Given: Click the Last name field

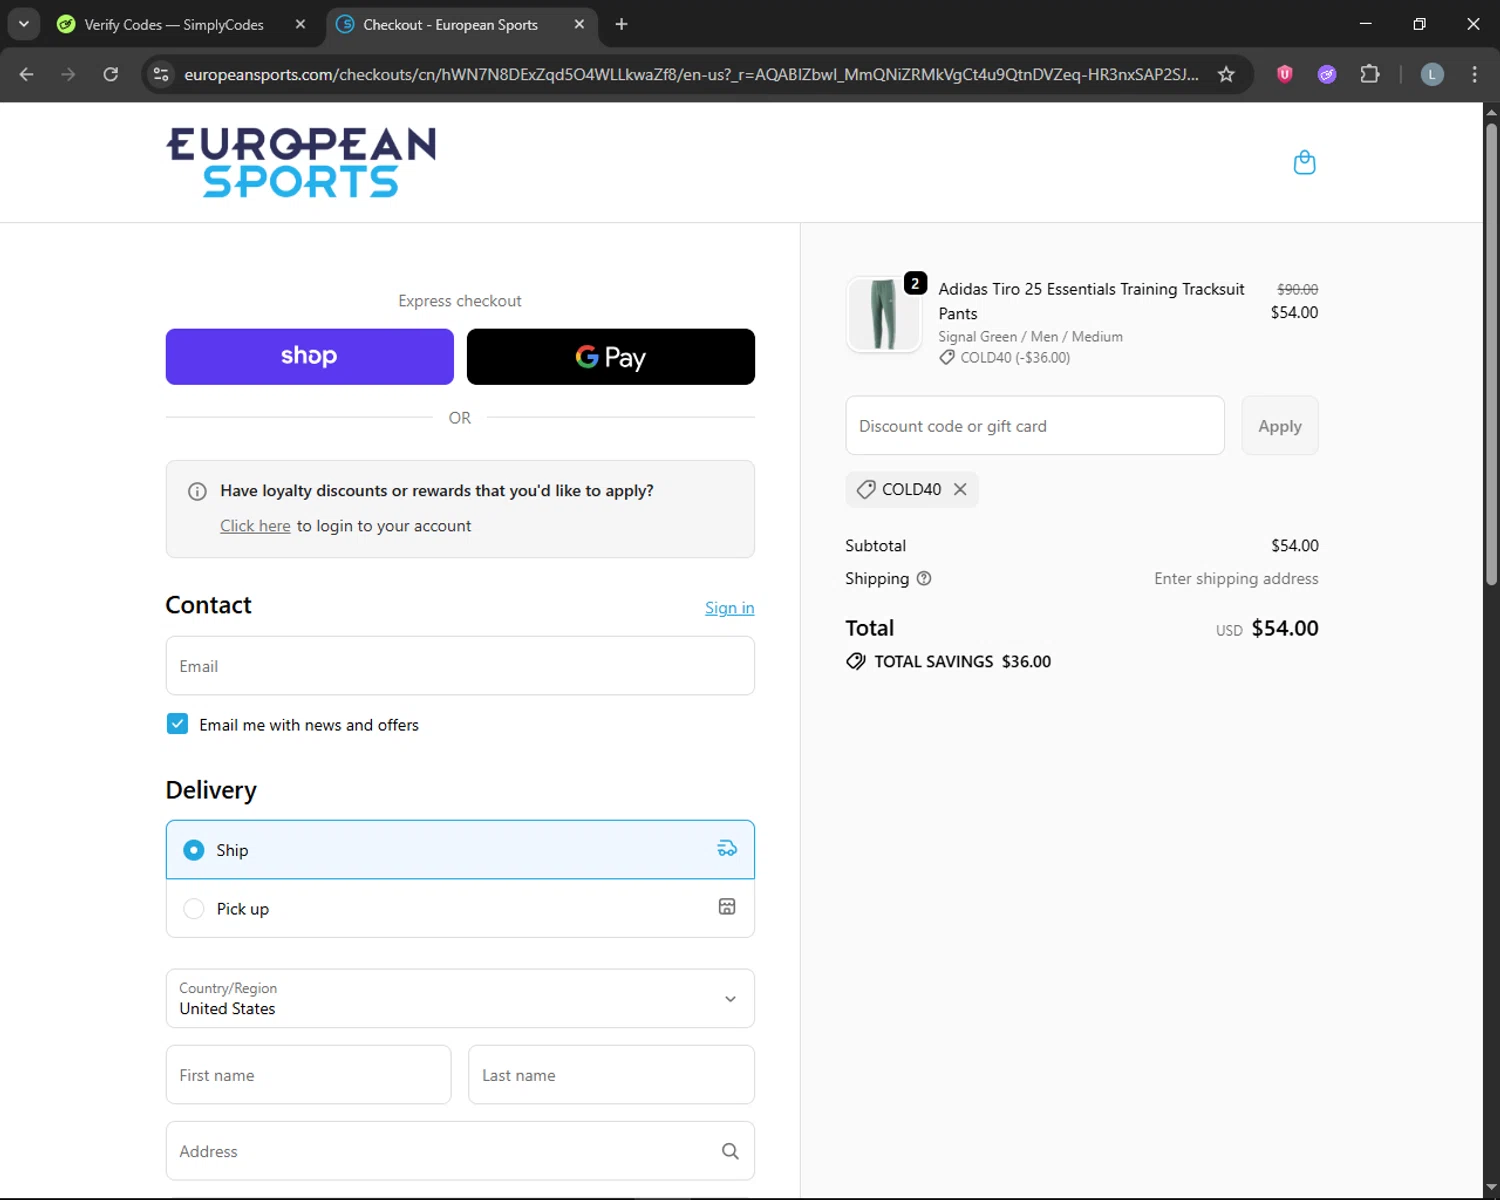Looking at the screenshot, I should [x=611, y=1075].
